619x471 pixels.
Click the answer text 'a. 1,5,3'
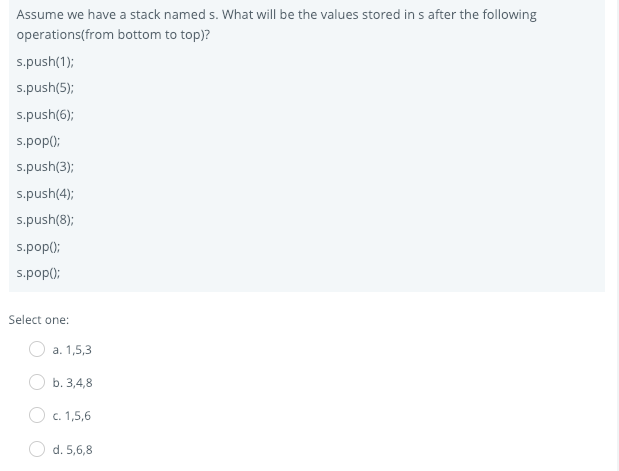coord(72,350)
